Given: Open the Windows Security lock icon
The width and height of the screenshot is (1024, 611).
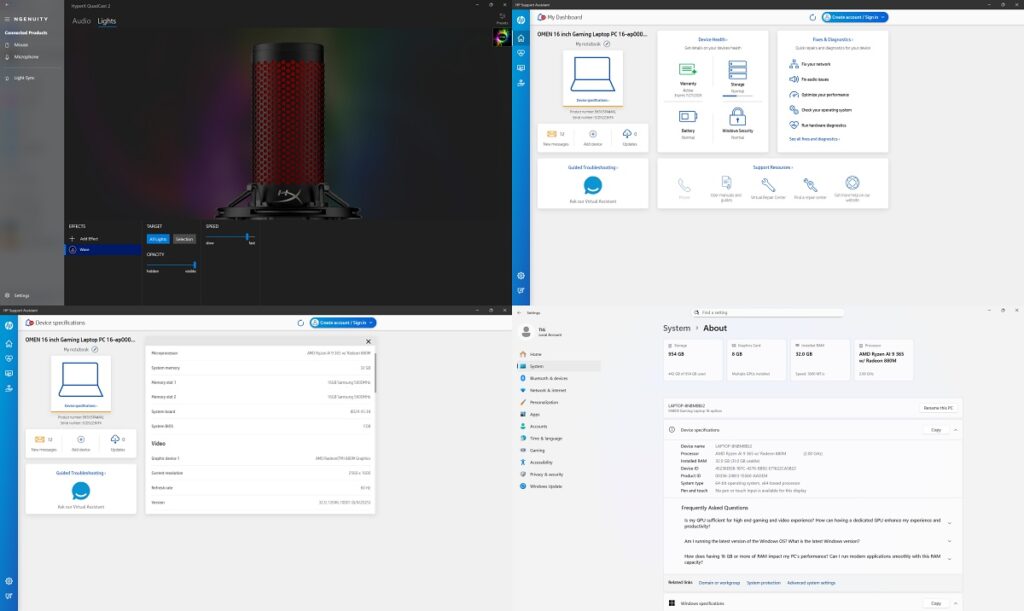Looking at the screenshot, I should [x=737, y=117].
